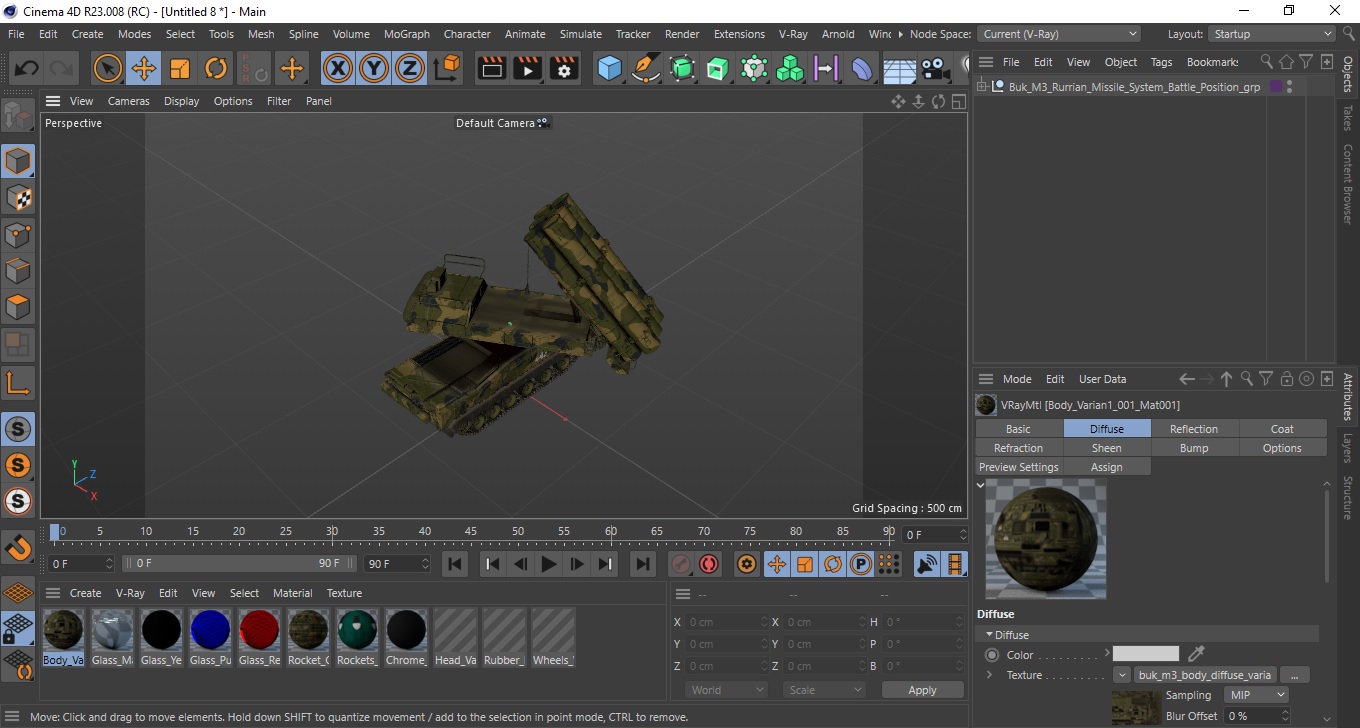Open the Simulate menu
This screenshot has height=728, width=1360.
(x=581, y=34)
